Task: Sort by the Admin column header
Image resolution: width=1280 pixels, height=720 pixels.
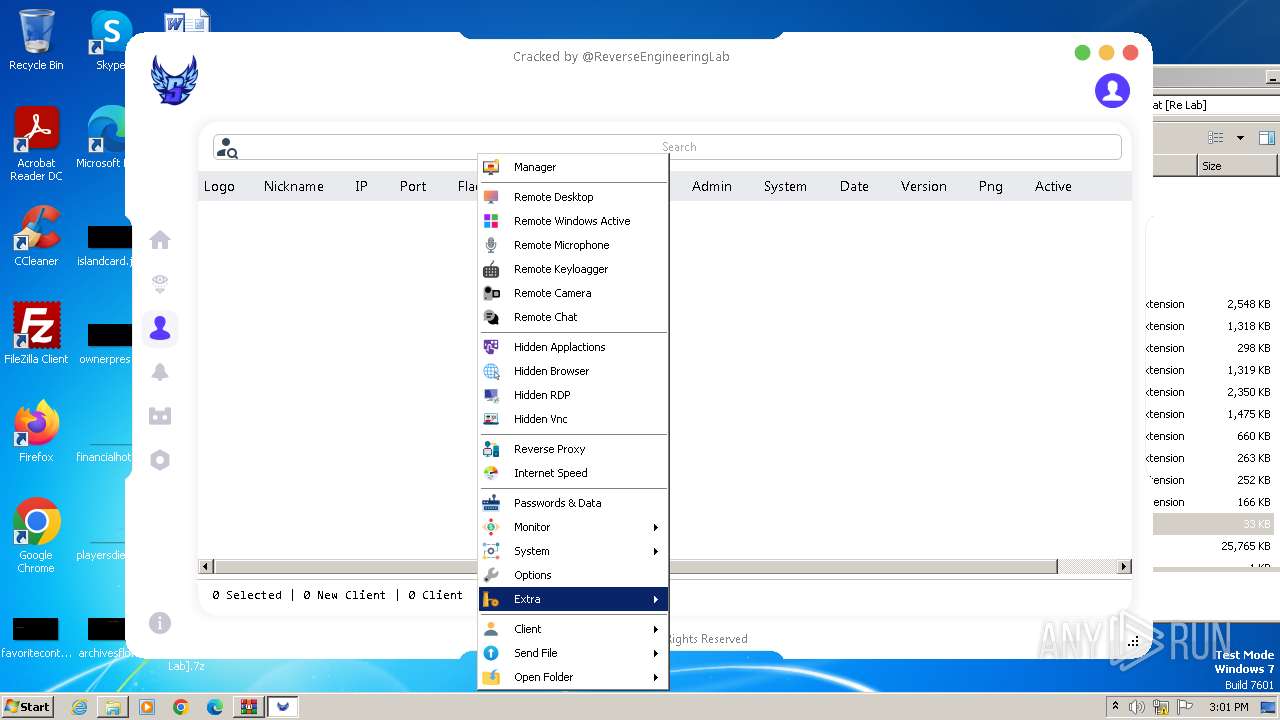Action: click(x=712, y=186)
